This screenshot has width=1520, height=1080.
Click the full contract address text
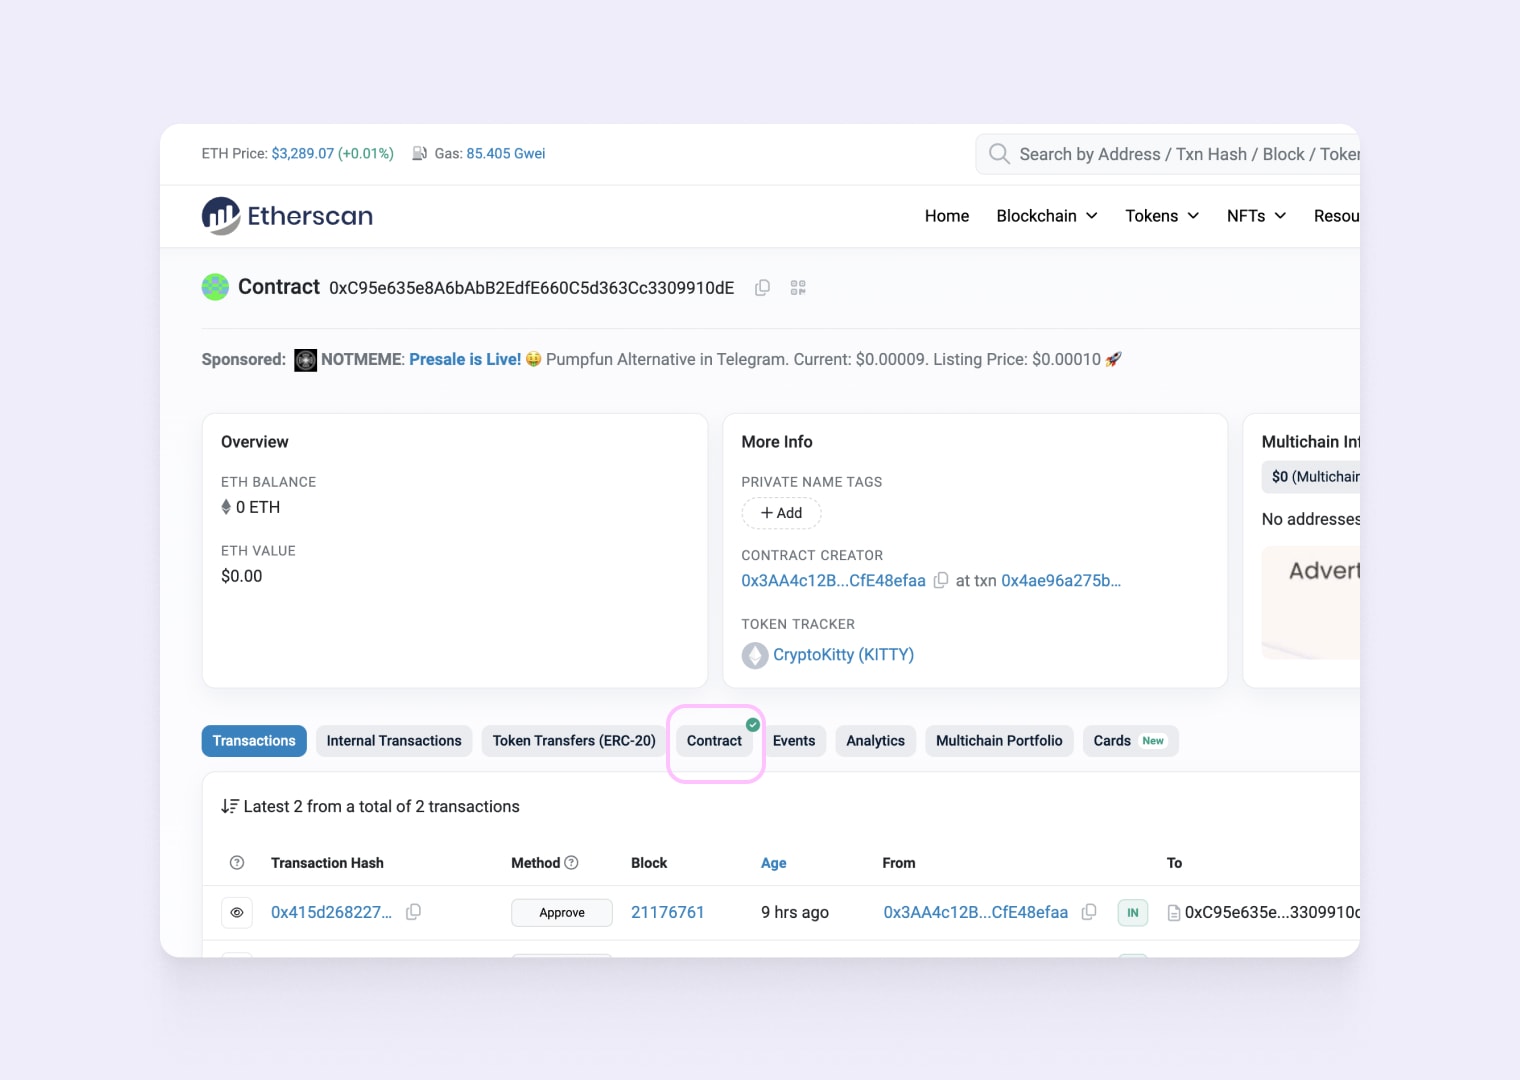click(x=532, y=288)
